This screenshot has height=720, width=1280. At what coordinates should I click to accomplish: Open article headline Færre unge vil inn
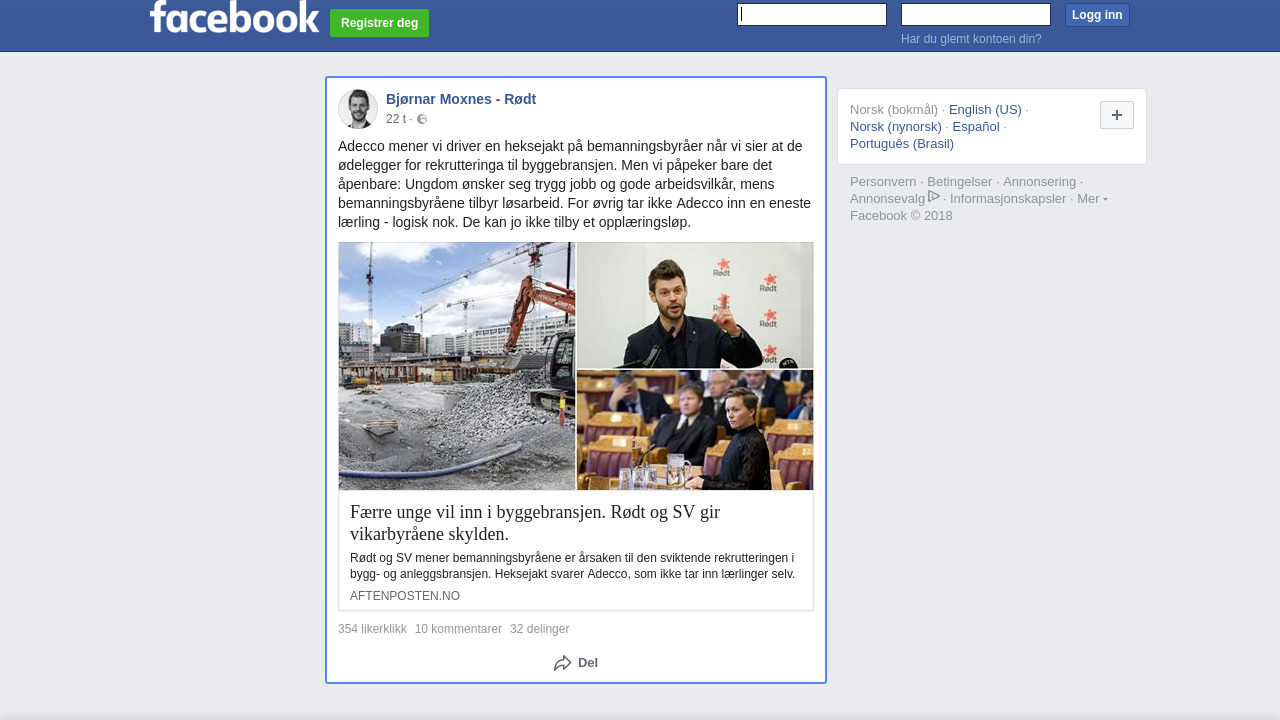535,523
